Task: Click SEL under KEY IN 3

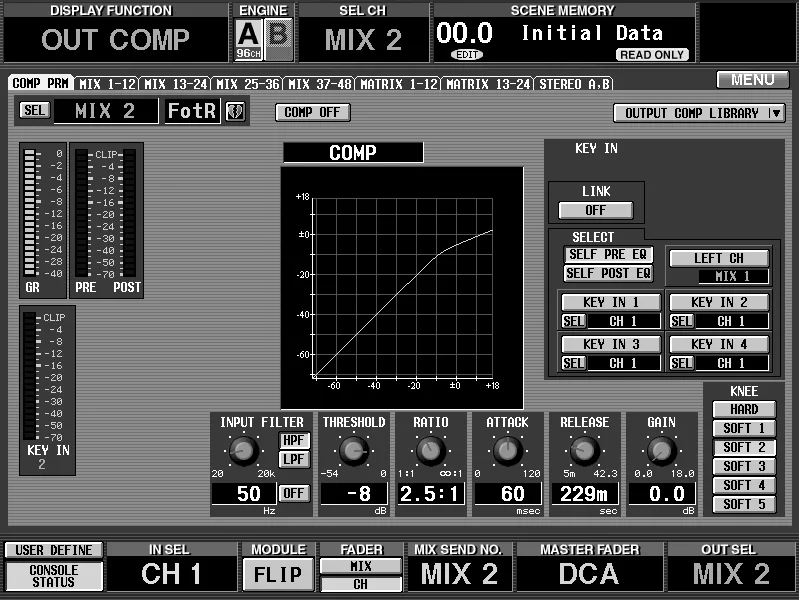Action: pos(573,363)
